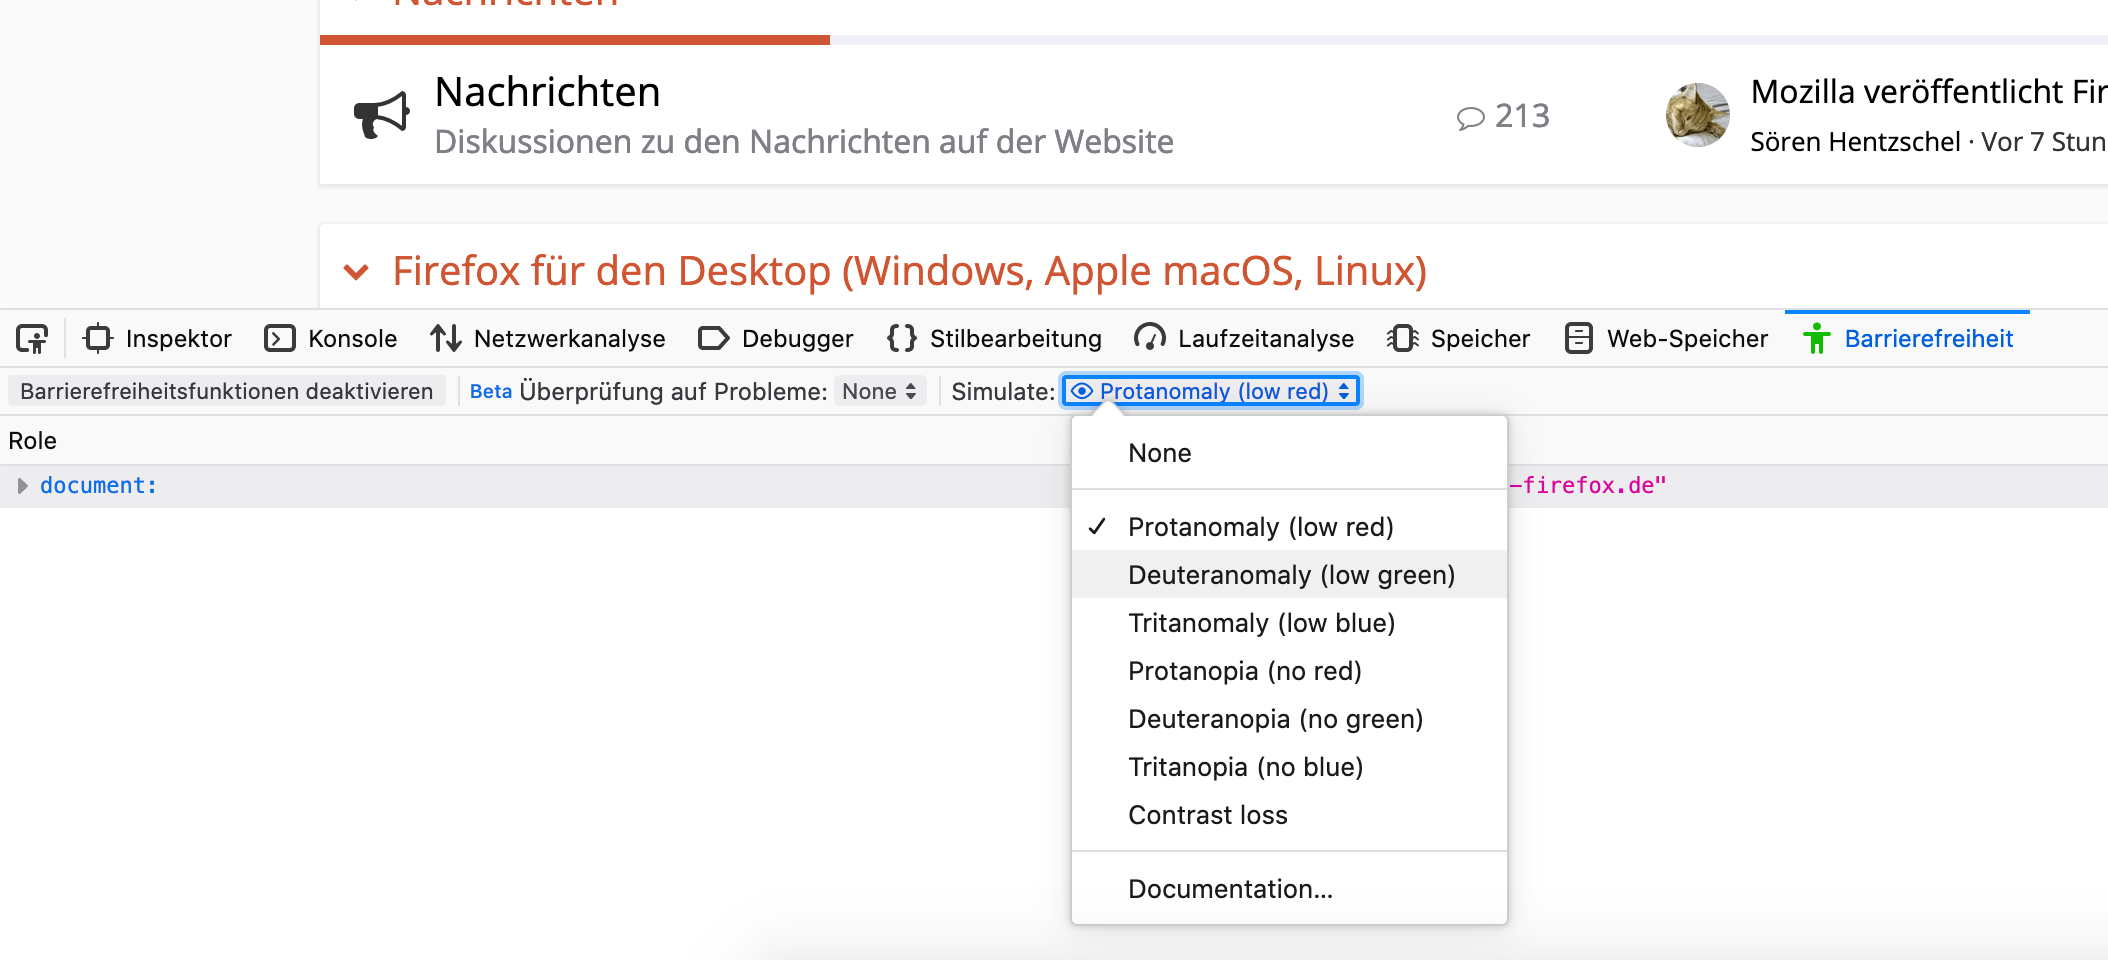This screenshot has width=2108, height=960.
Task: Click the Laufzeitanalyse headphones icon
Action: (1150, 339)
